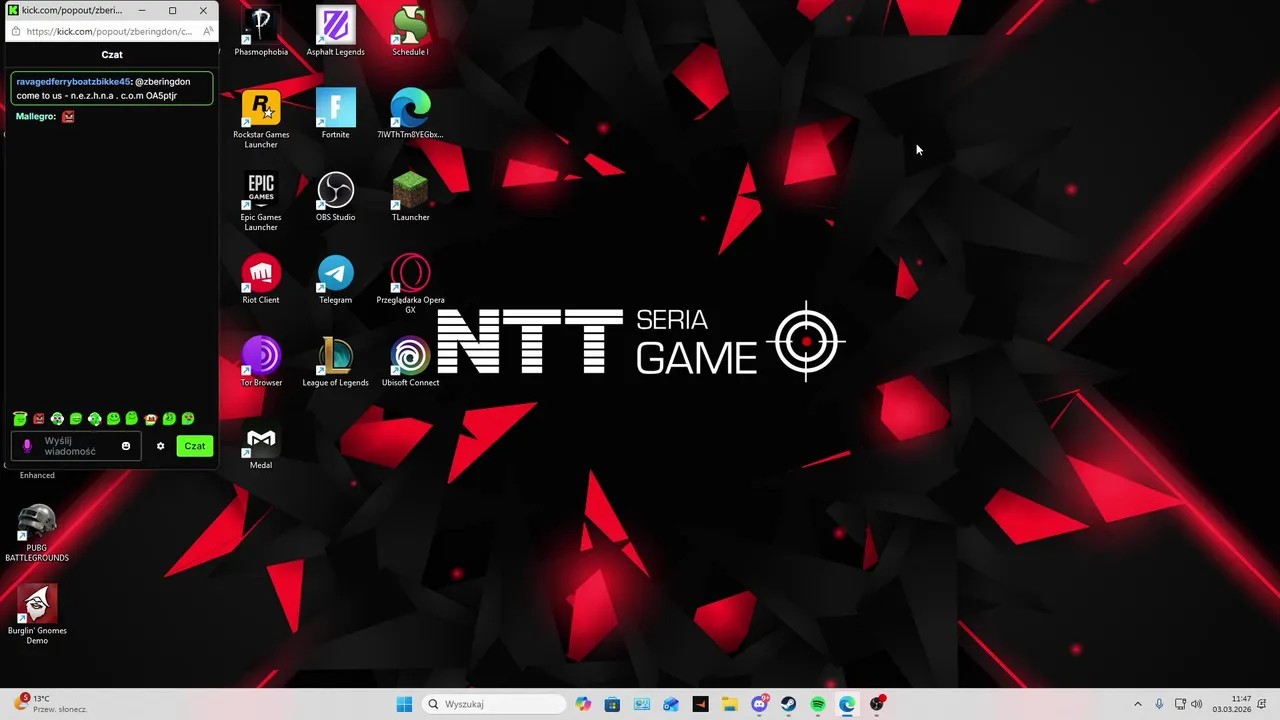Expand hidden system tray icons chevron

(x=1137, y=704)
